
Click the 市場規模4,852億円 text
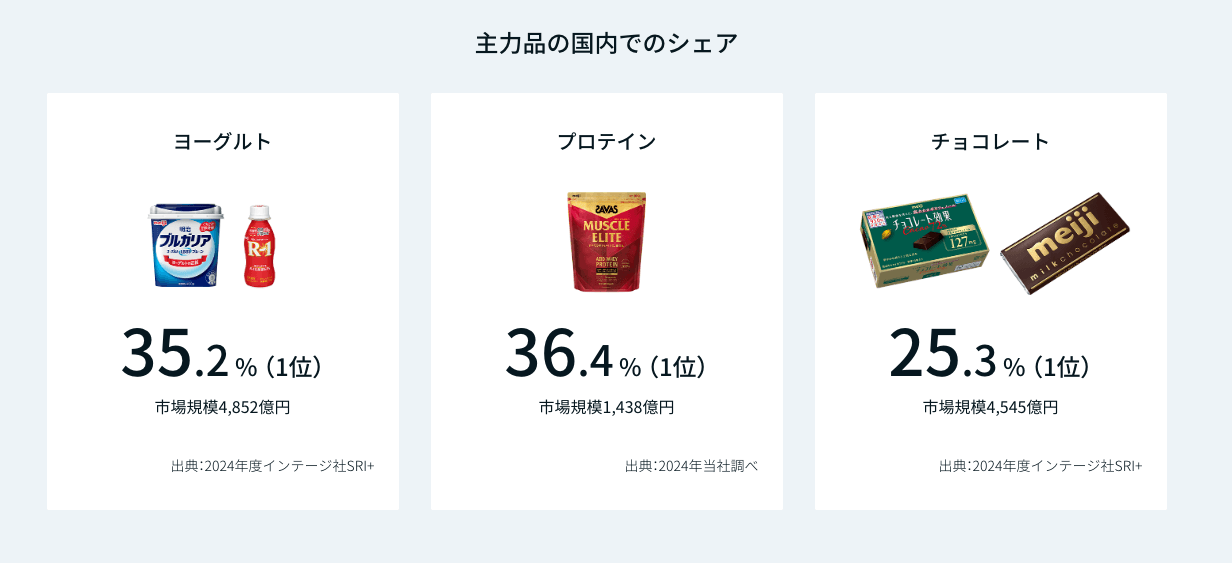pos(222,407)
